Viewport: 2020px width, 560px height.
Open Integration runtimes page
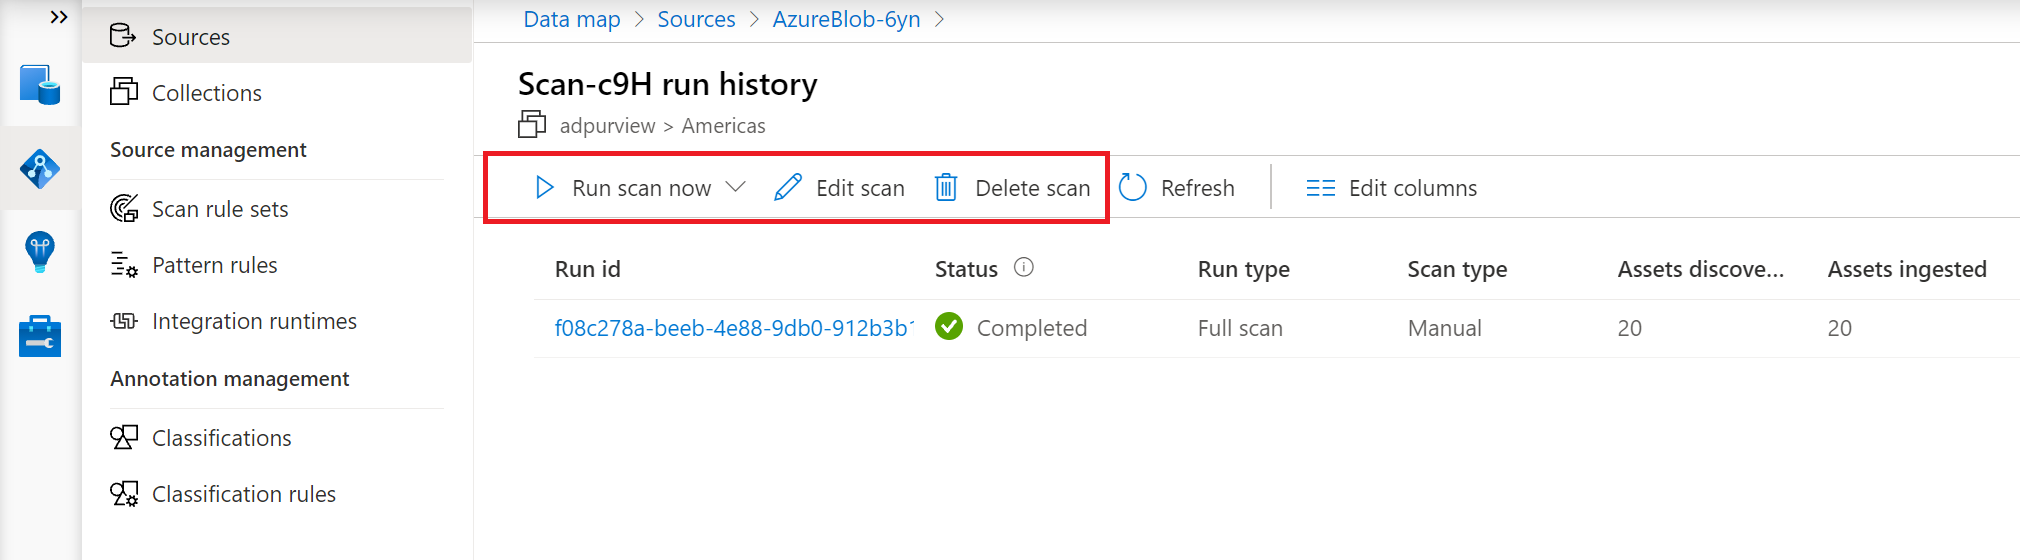tap(254, 321)
